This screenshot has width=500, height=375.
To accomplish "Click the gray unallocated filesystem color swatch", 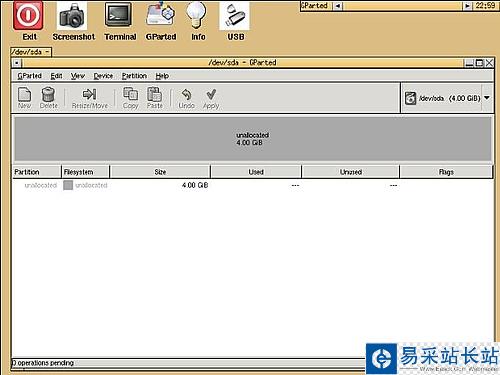I will [68, 185].
